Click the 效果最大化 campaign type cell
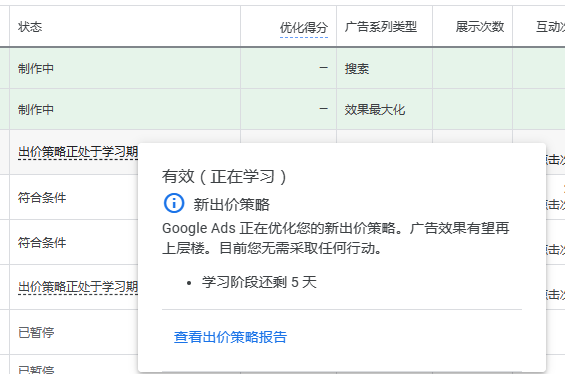The height and width of the screenshot is (374, 565). pyautogui.click(x=375, y=110)
